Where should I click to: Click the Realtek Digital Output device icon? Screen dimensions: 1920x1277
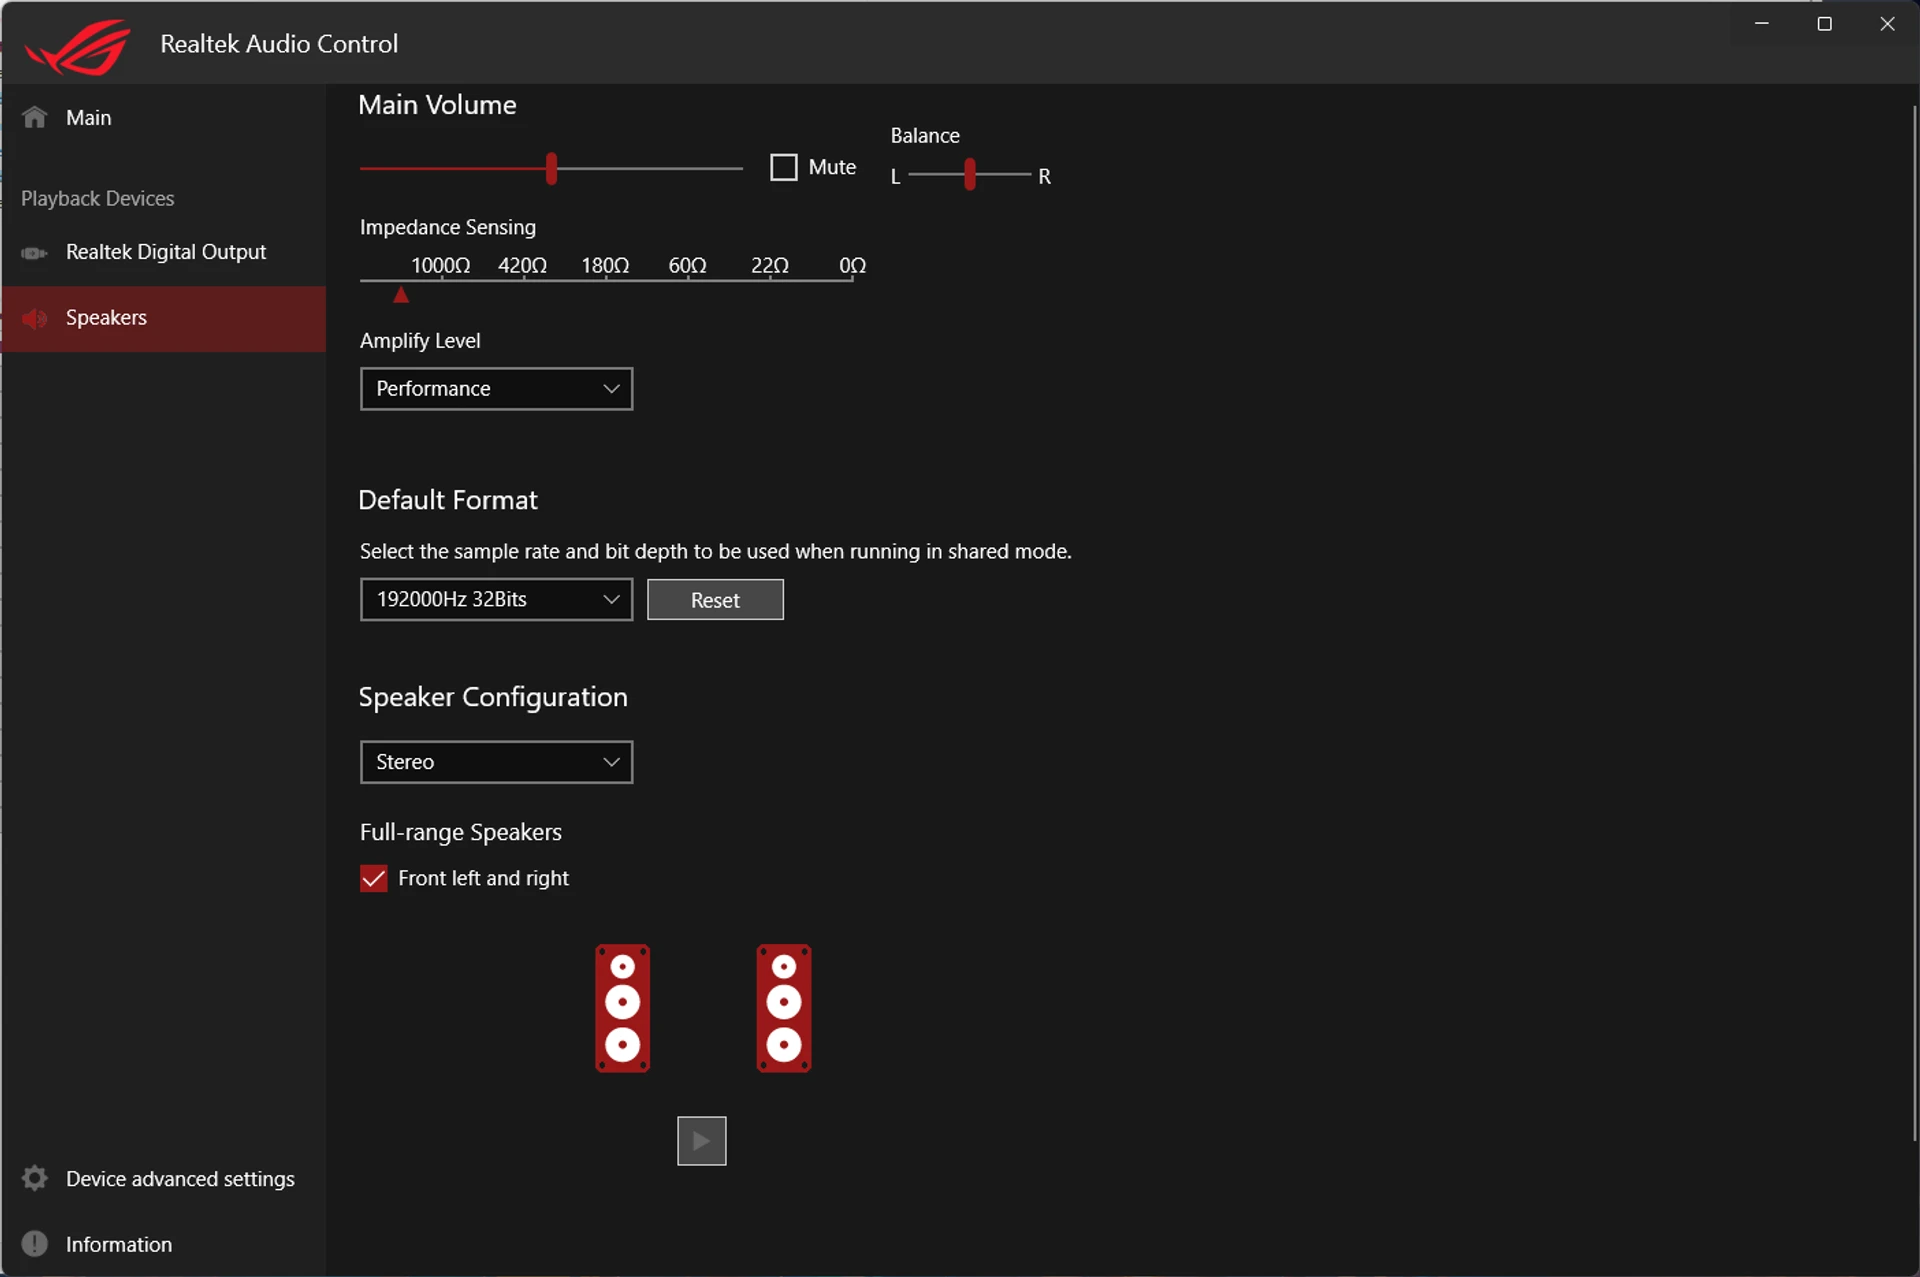point(34,253)
